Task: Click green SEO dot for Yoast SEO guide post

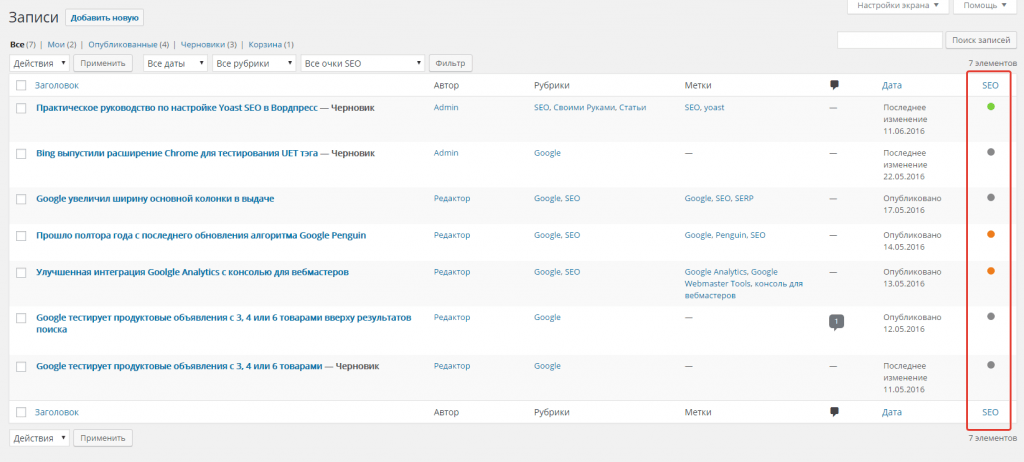Action: point(991,106)
